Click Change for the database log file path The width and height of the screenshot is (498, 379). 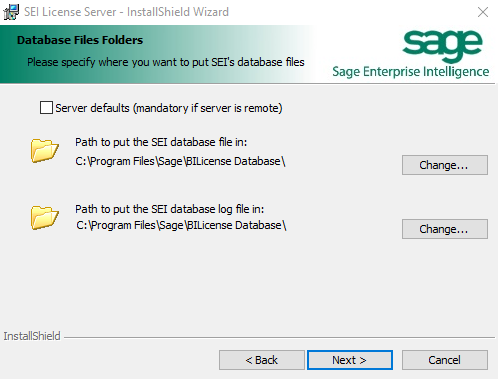click(445, 229)
